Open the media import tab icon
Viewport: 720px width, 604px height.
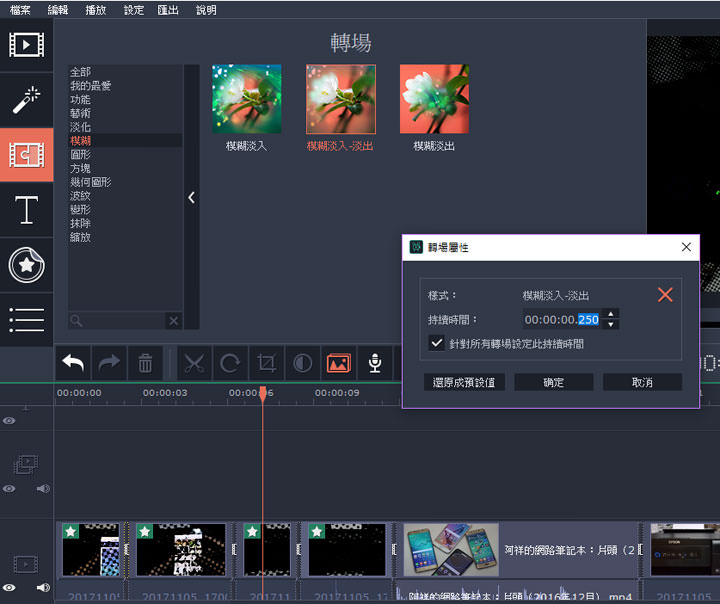27,45
